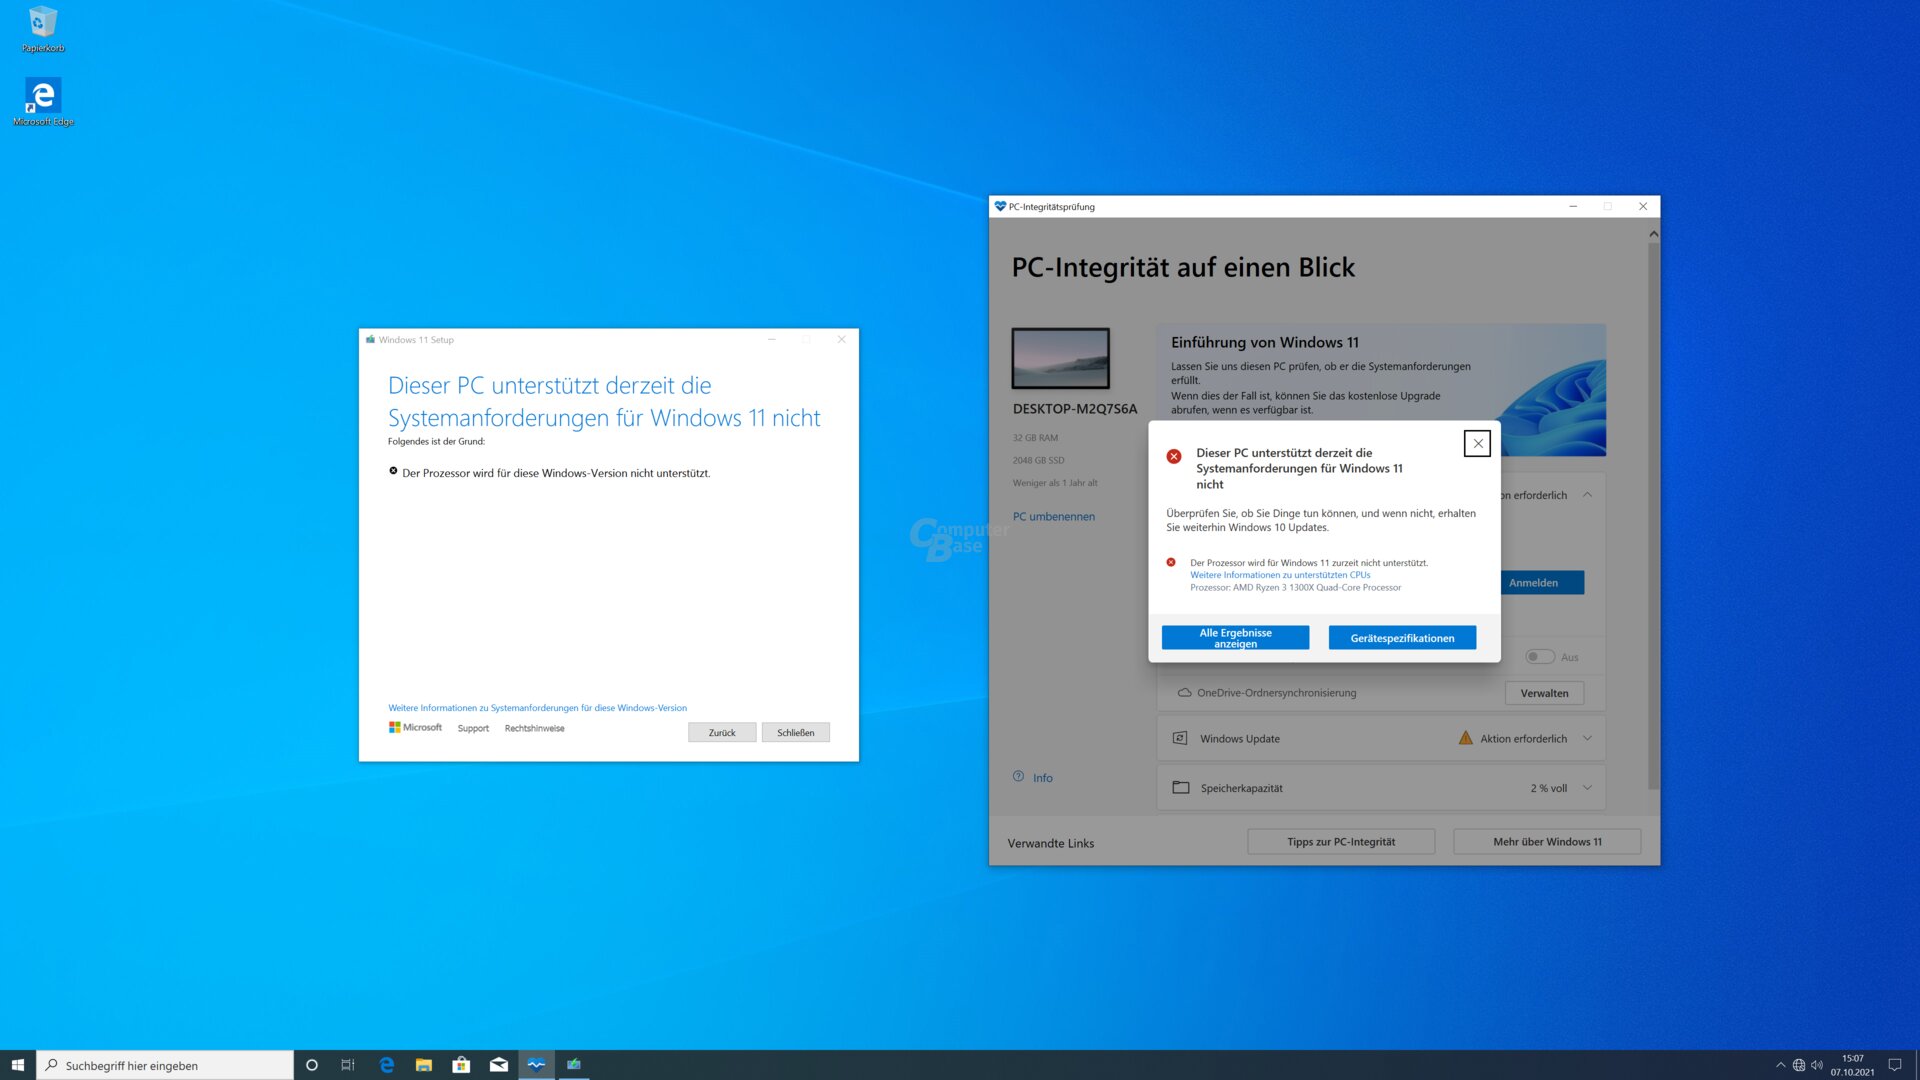This screenshot has height=1080, width=1920.
Task: Collapse the section marked erforderlich with up chevron
Action: [x=1587, y=495]
